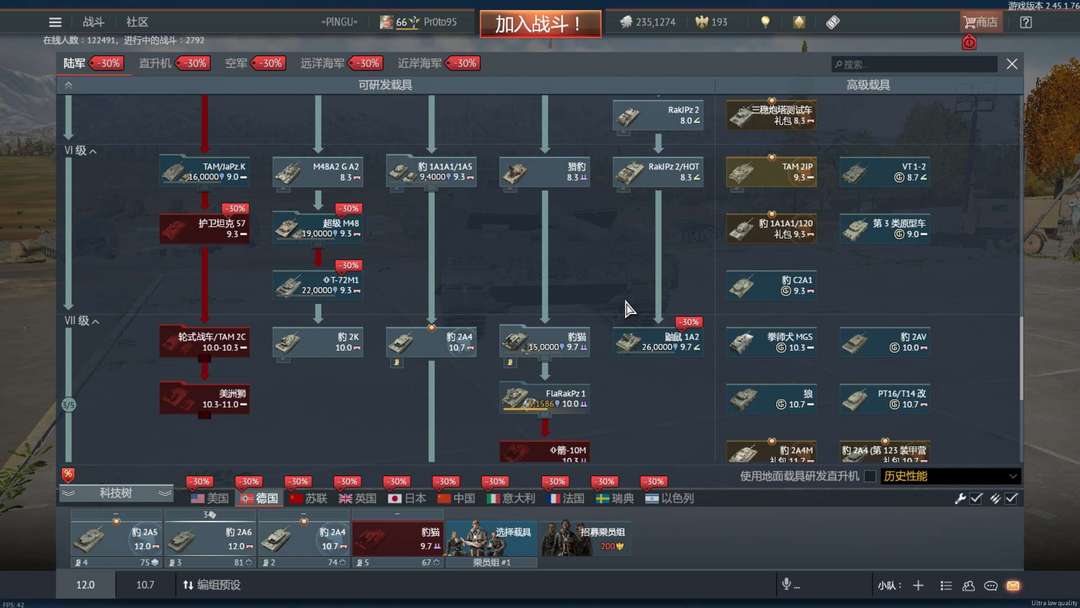Select the locked 护卫坦克 57 vehicle

coord(205,229)
